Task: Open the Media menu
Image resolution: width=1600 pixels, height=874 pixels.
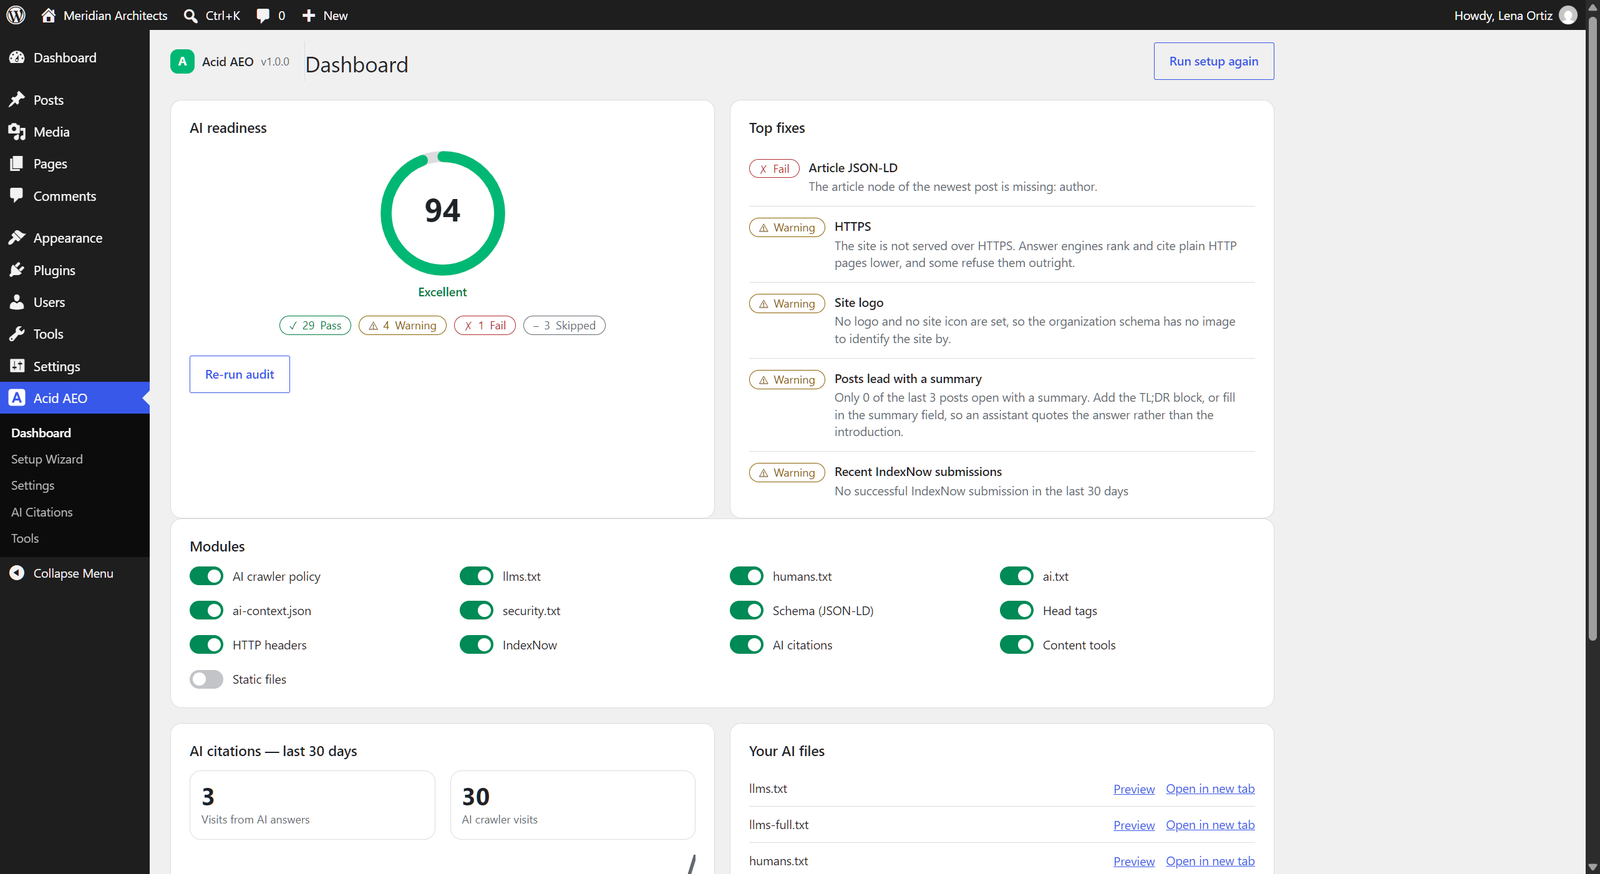Action: [75, 132]
